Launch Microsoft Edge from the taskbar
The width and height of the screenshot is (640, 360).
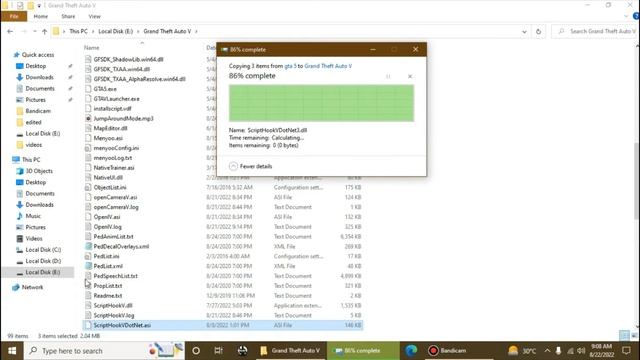click(411, 351)
